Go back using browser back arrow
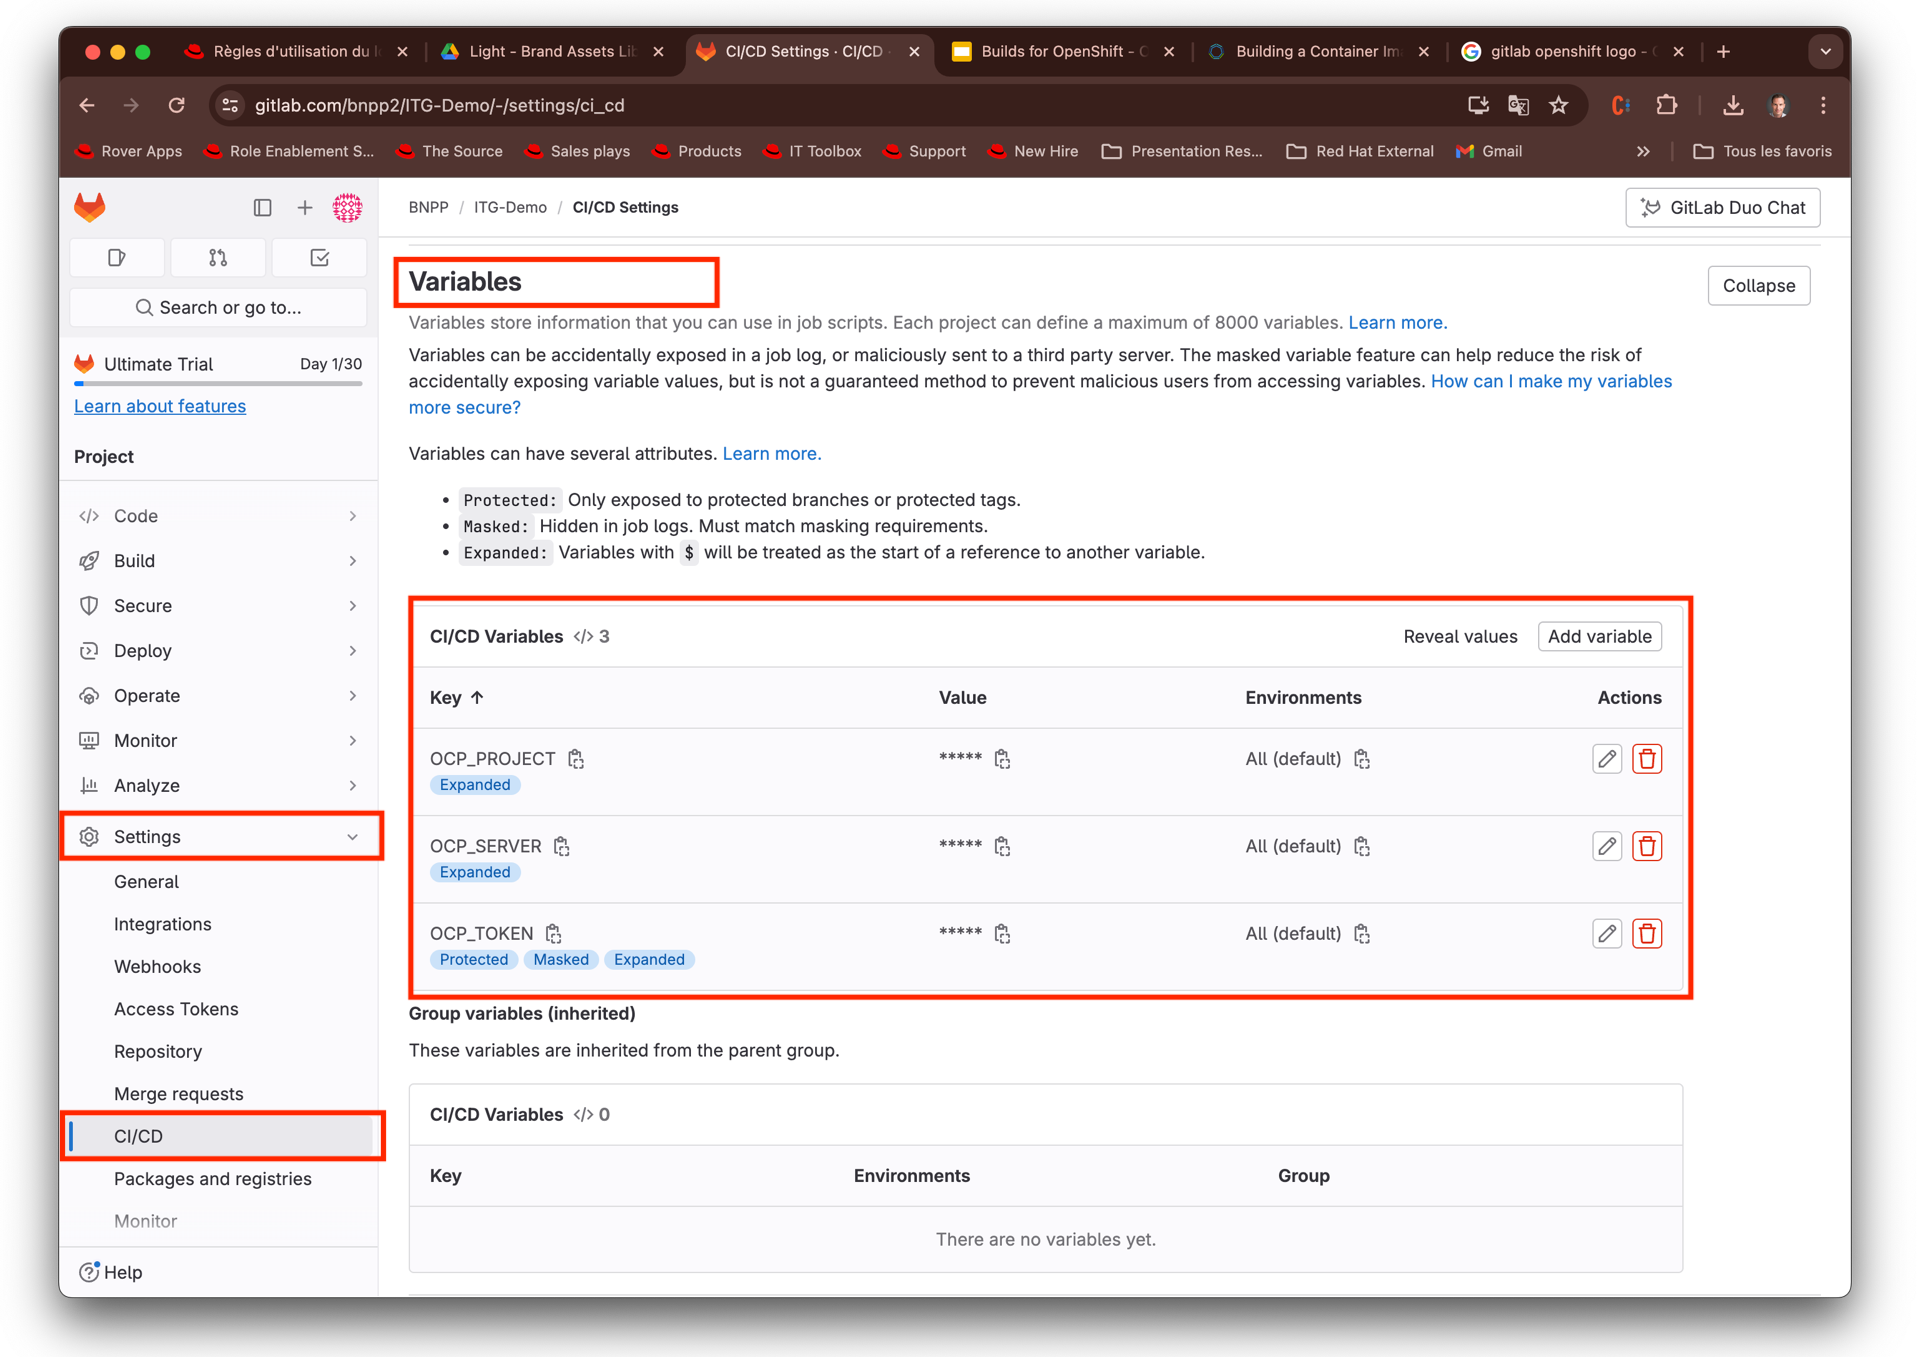 pos(88,105)
